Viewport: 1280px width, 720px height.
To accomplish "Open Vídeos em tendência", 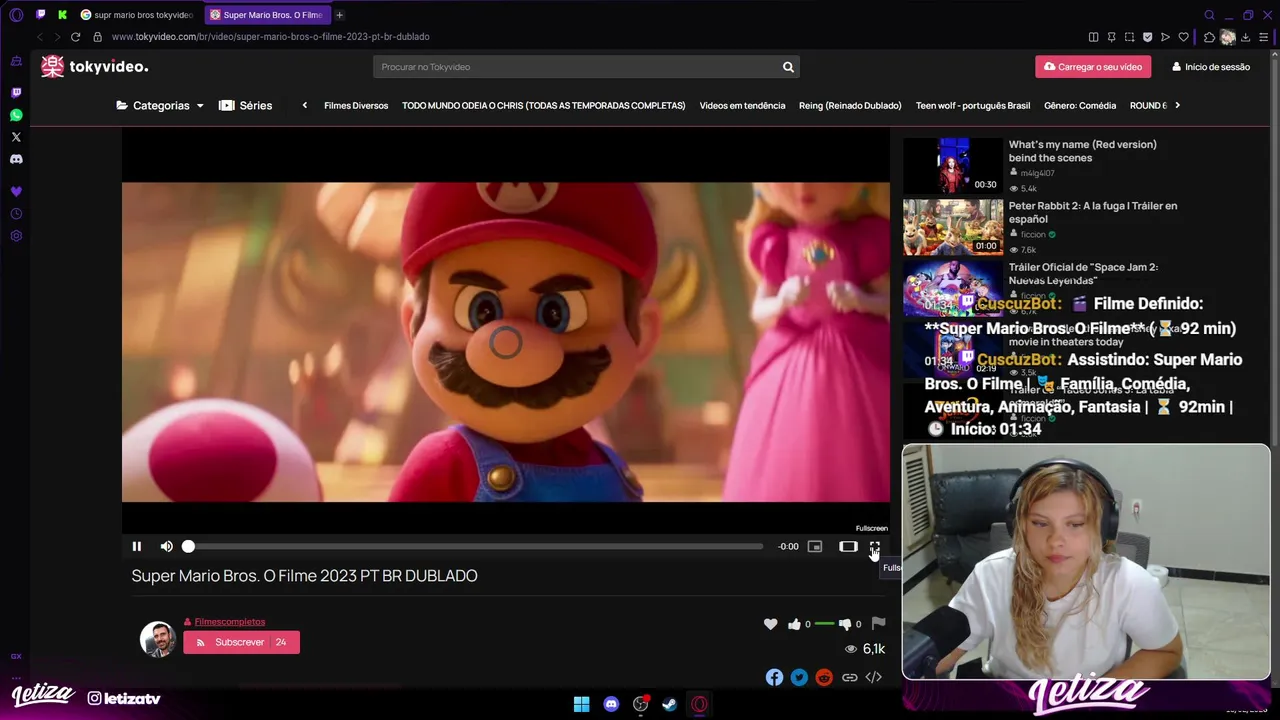I will coord(742,105).
